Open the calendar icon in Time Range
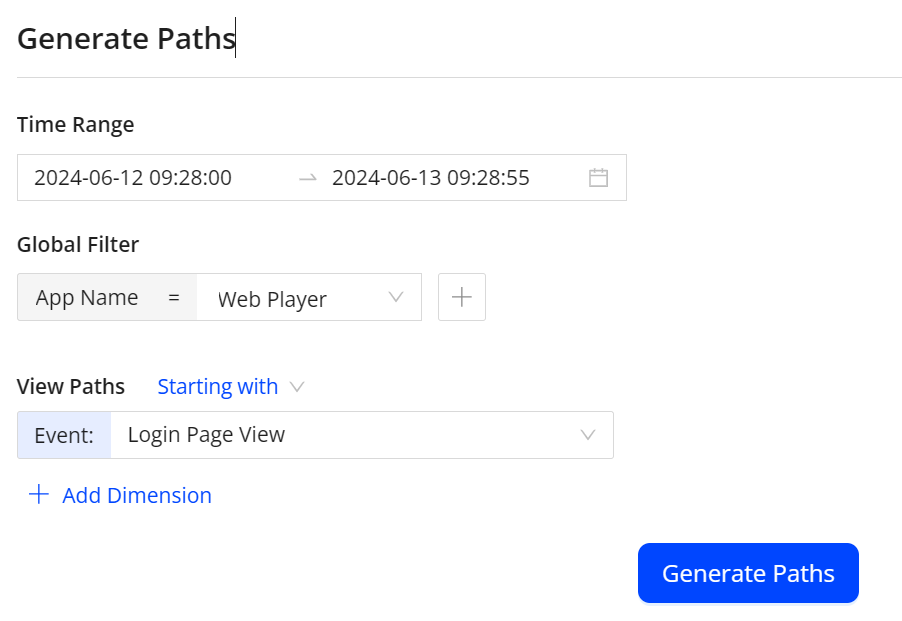The width and height of the screenshot is (902, 621). pyautogui.click(x=598, y=178)
